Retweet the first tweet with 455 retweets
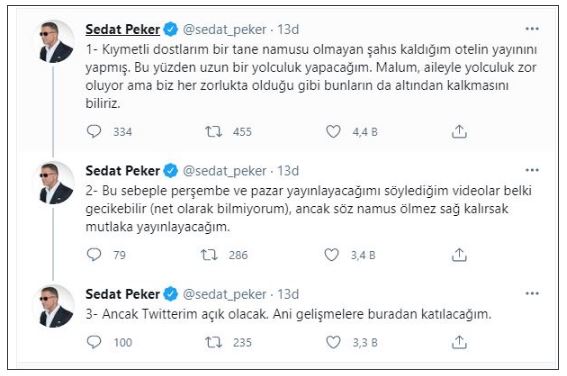 point(214,132)
